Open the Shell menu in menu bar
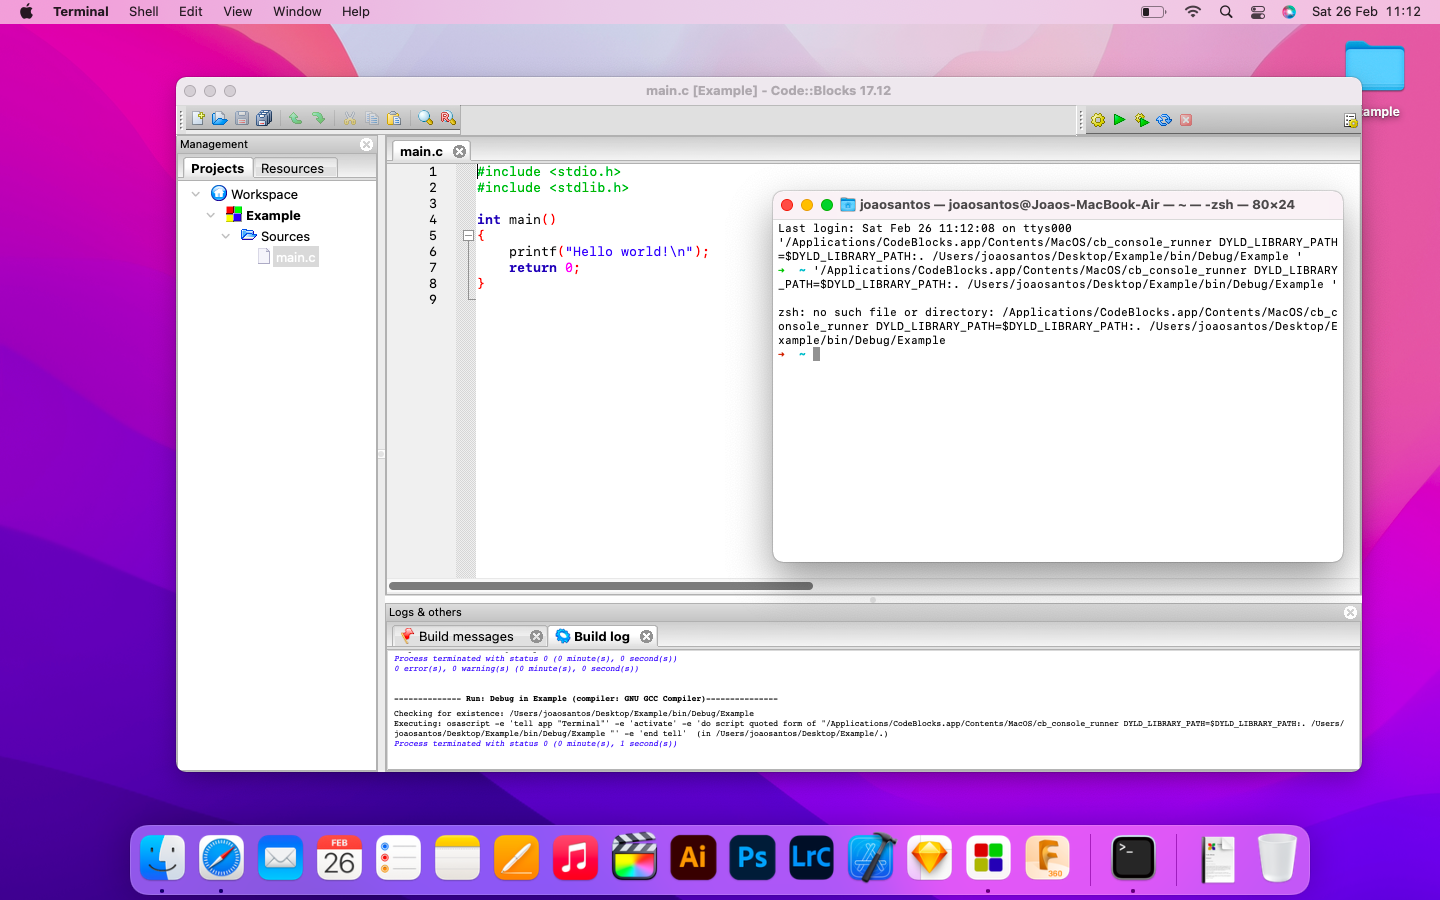The width and height of the screenshot is (1440, 900). (x=143, y=12)
